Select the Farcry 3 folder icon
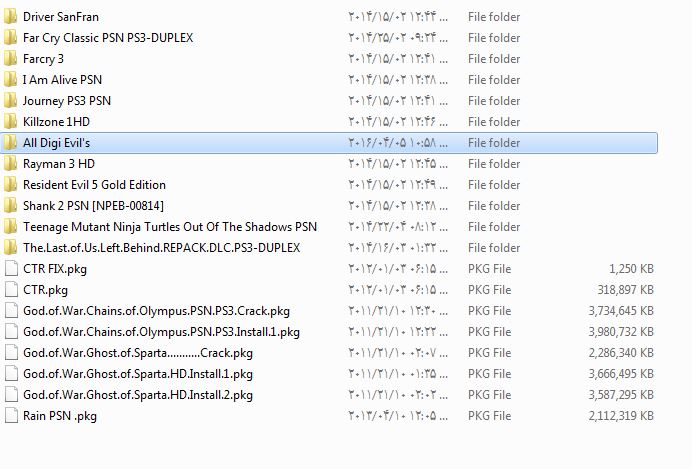This screenshot has height=469, width=692. click(11, 59)
